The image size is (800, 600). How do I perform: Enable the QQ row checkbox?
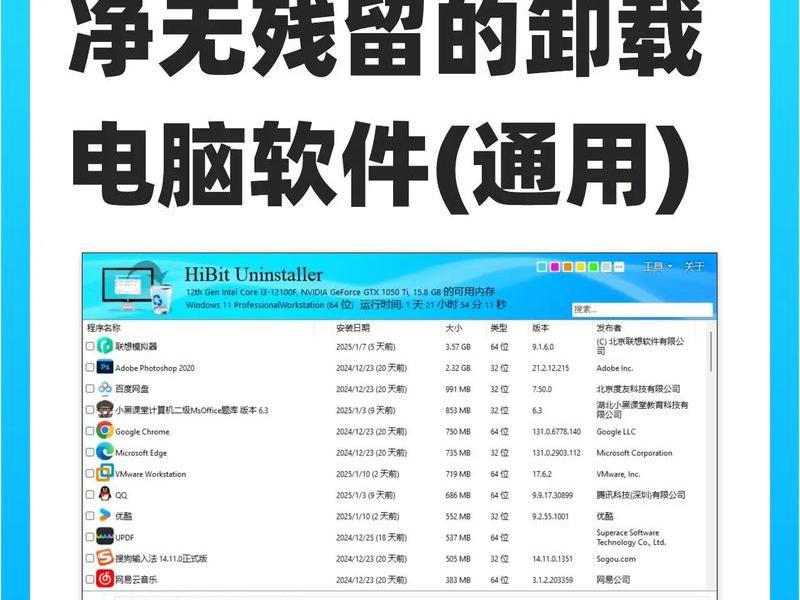(x=90, y=495)
